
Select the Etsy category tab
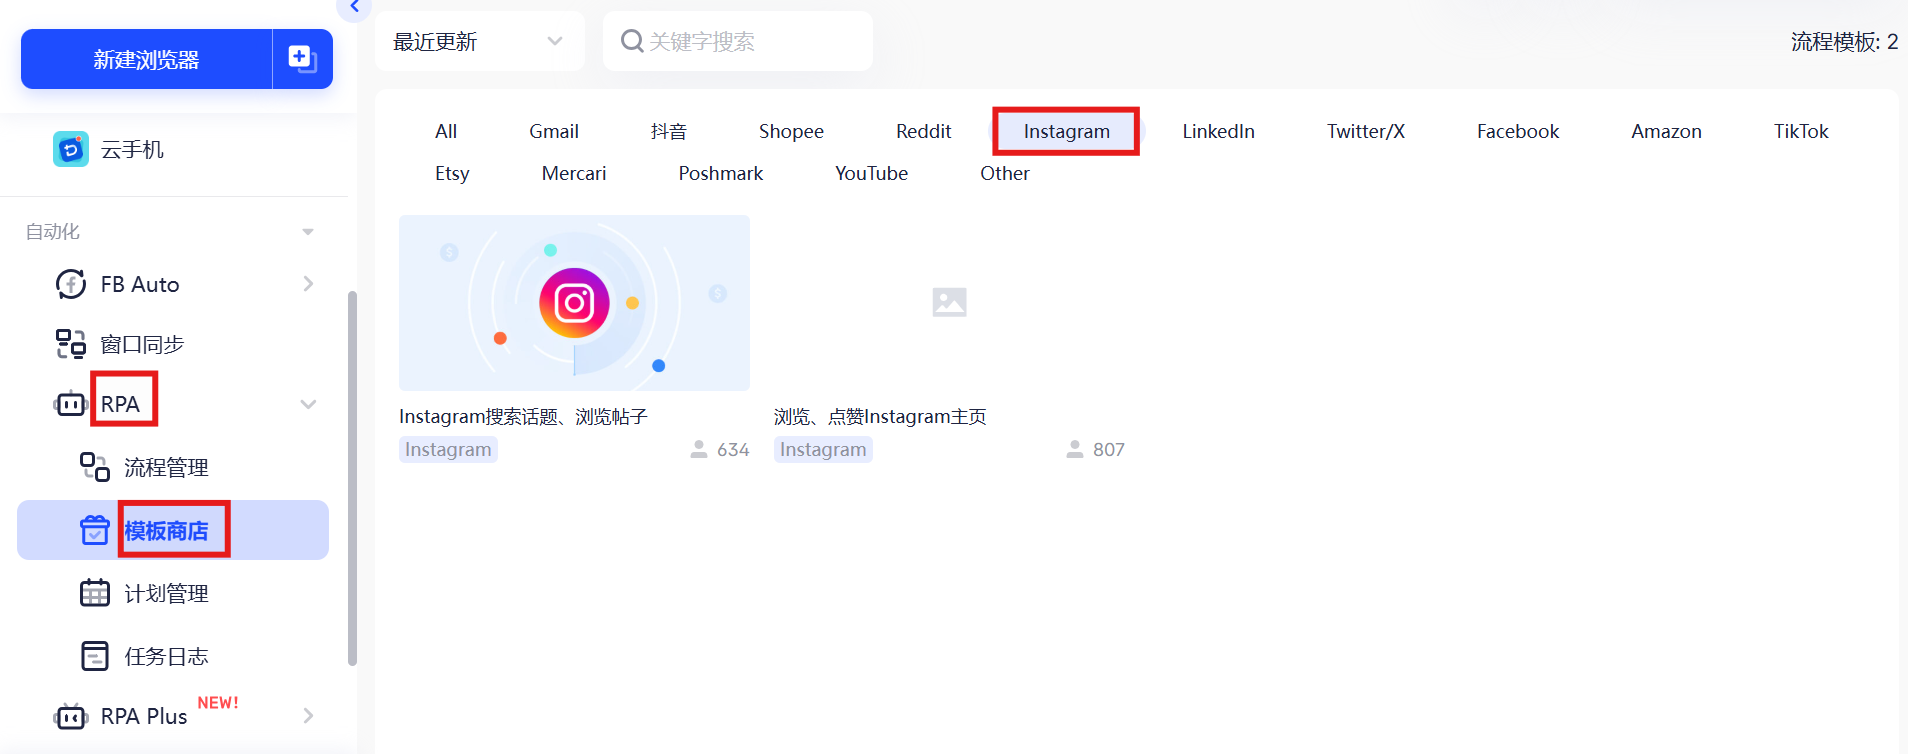452,173
